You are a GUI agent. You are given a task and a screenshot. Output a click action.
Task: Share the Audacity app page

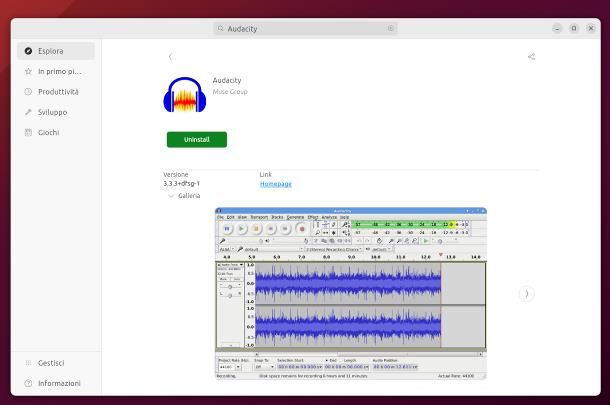(531, 57)
